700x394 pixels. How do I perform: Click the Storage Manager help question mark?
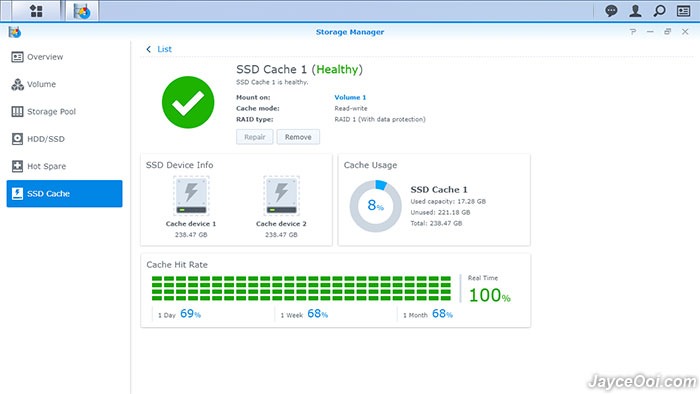tap(633, 32)
